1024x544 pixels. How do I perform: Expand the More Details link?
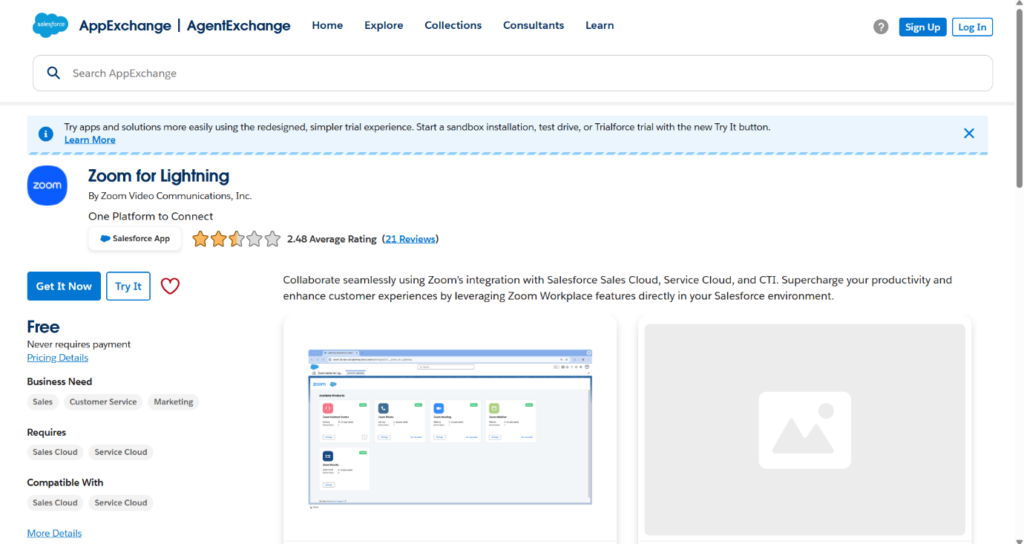[x=54, y=533]
